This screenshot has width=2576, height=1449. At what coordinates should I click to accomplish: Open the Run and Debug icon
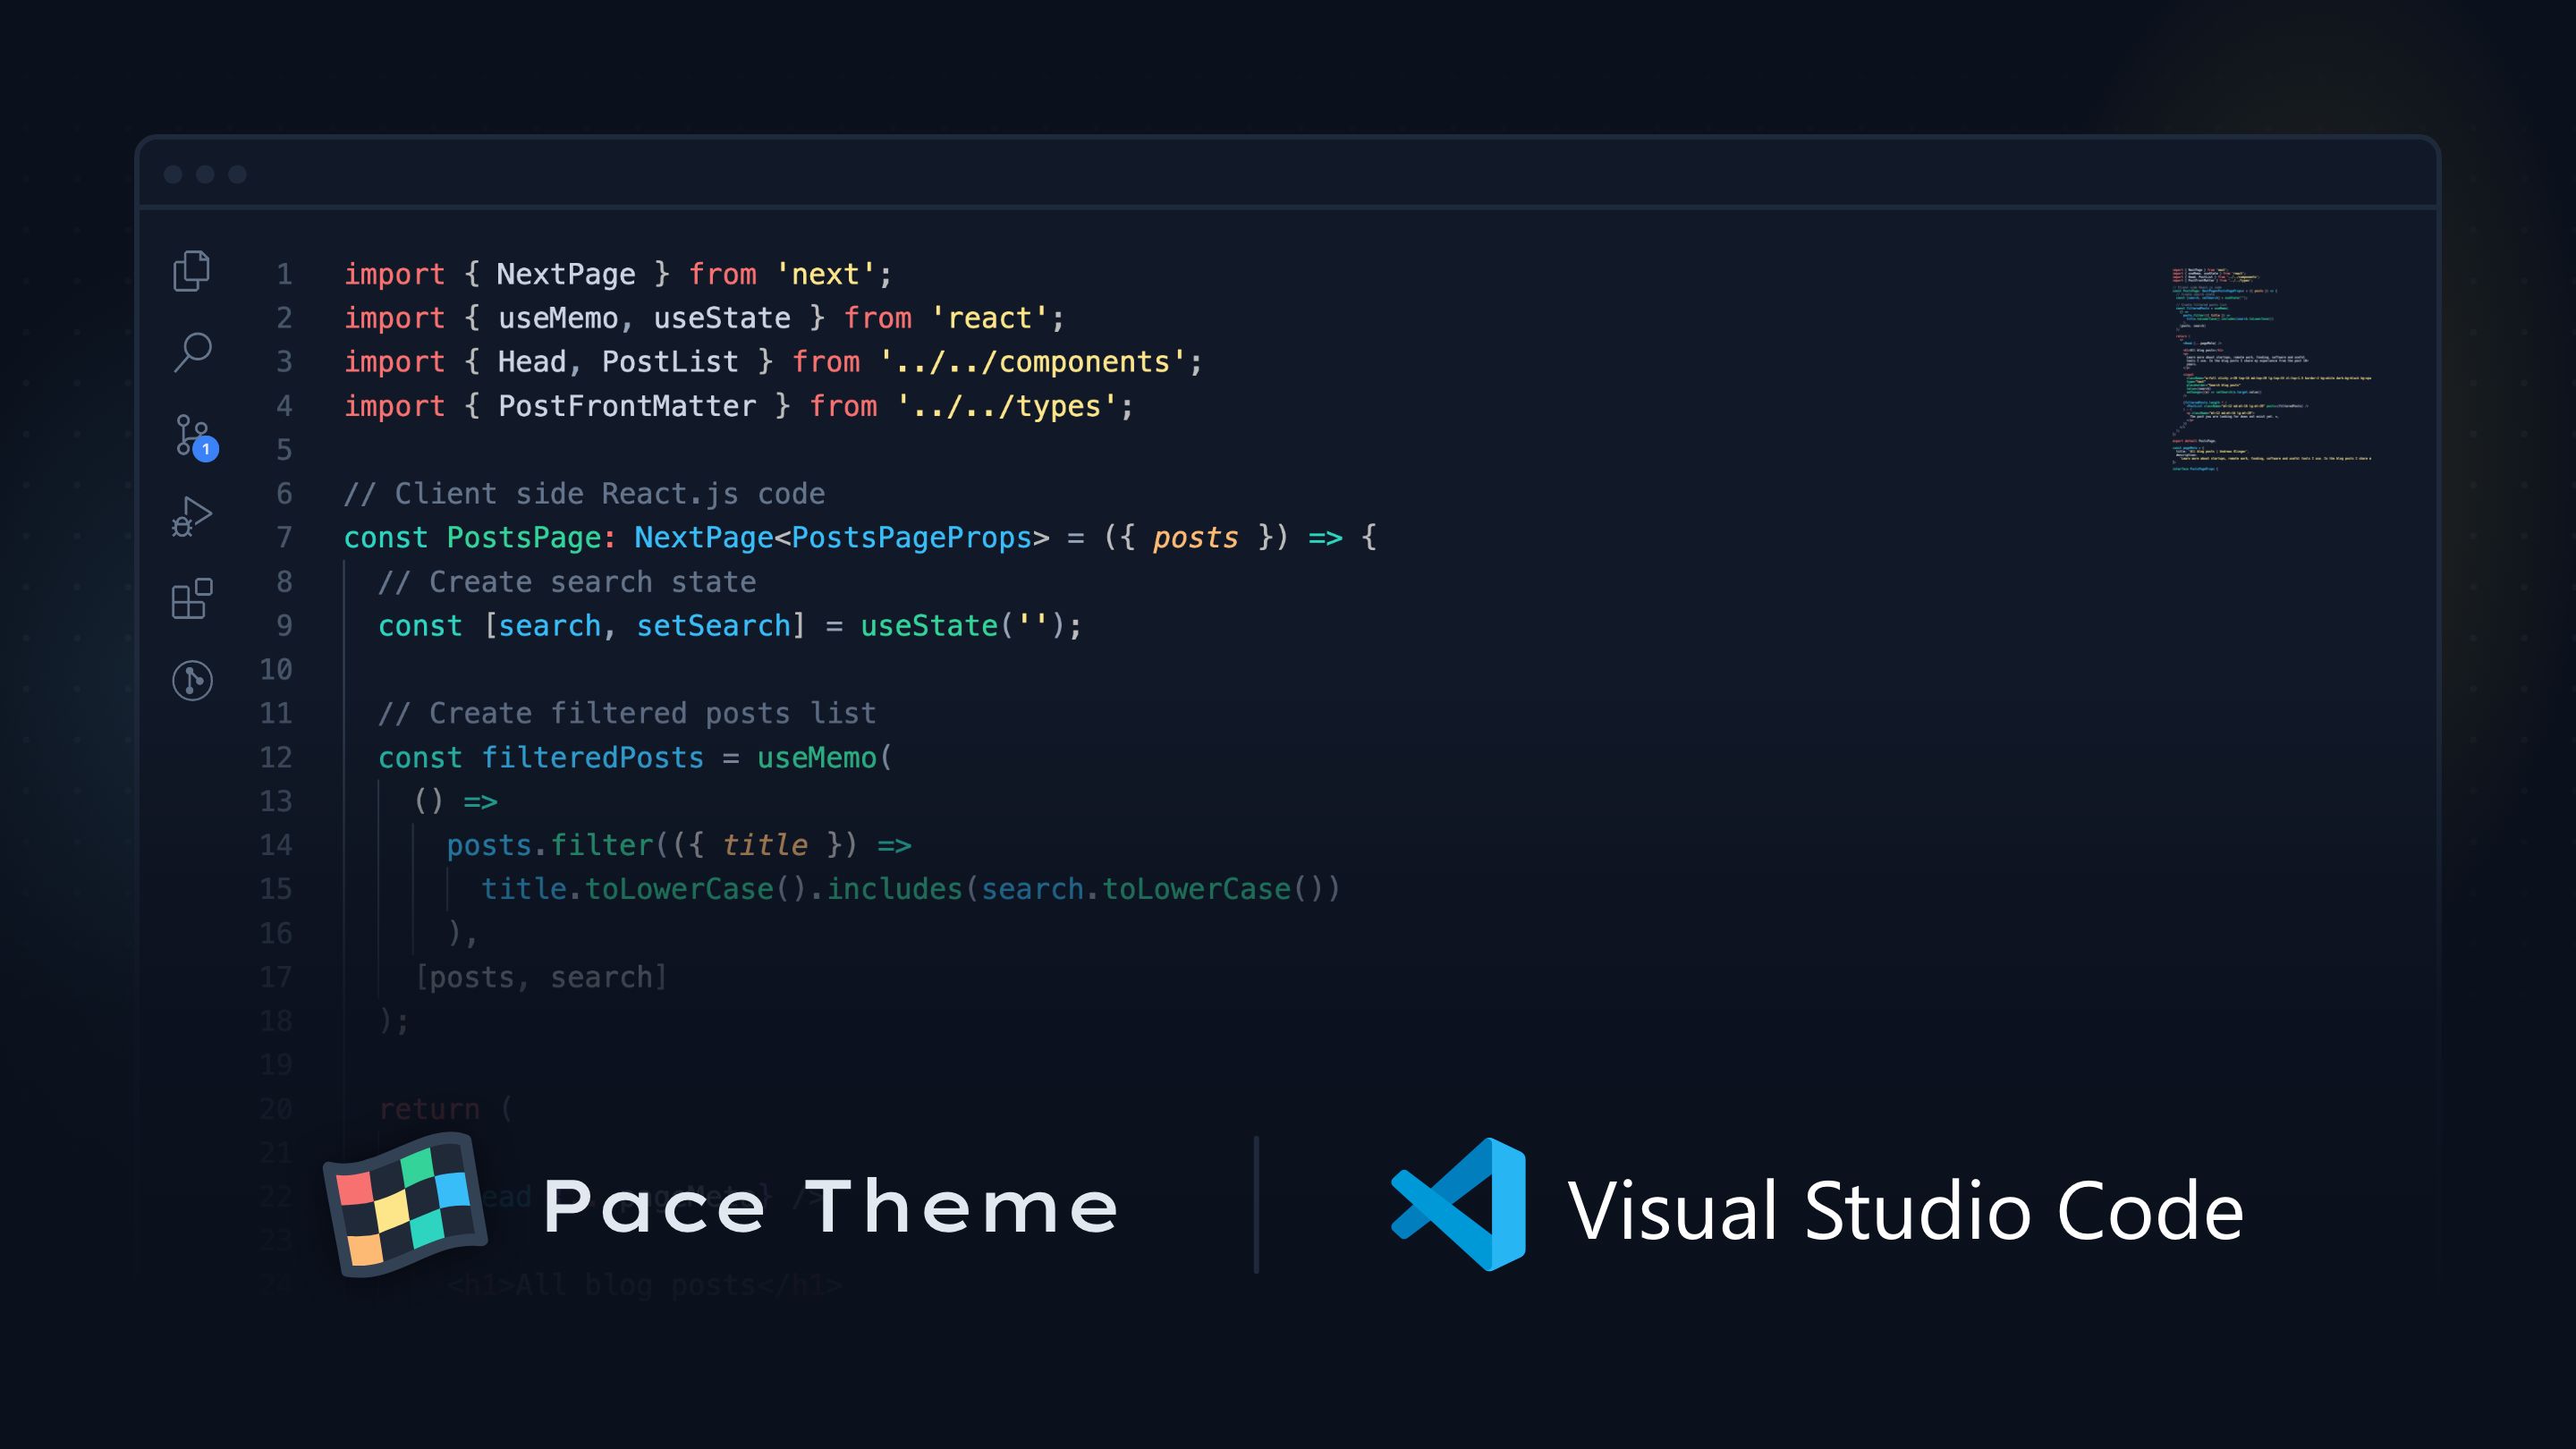click(x=192, y=516)
